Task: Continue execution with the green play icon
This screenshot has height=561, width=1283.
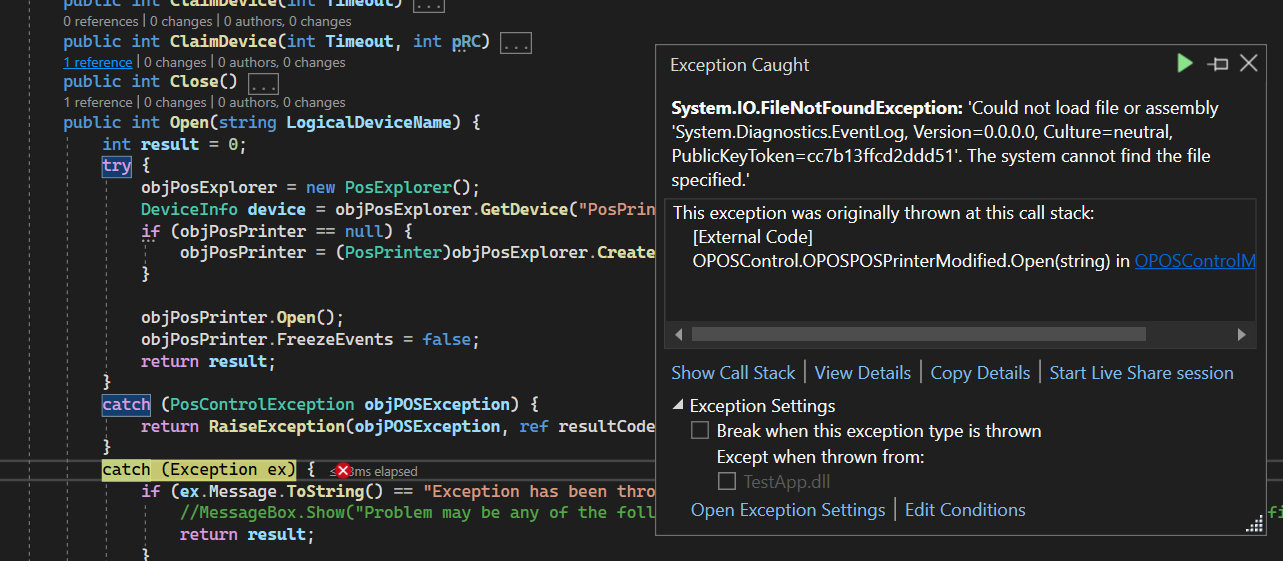Action: coord(1185,64)
